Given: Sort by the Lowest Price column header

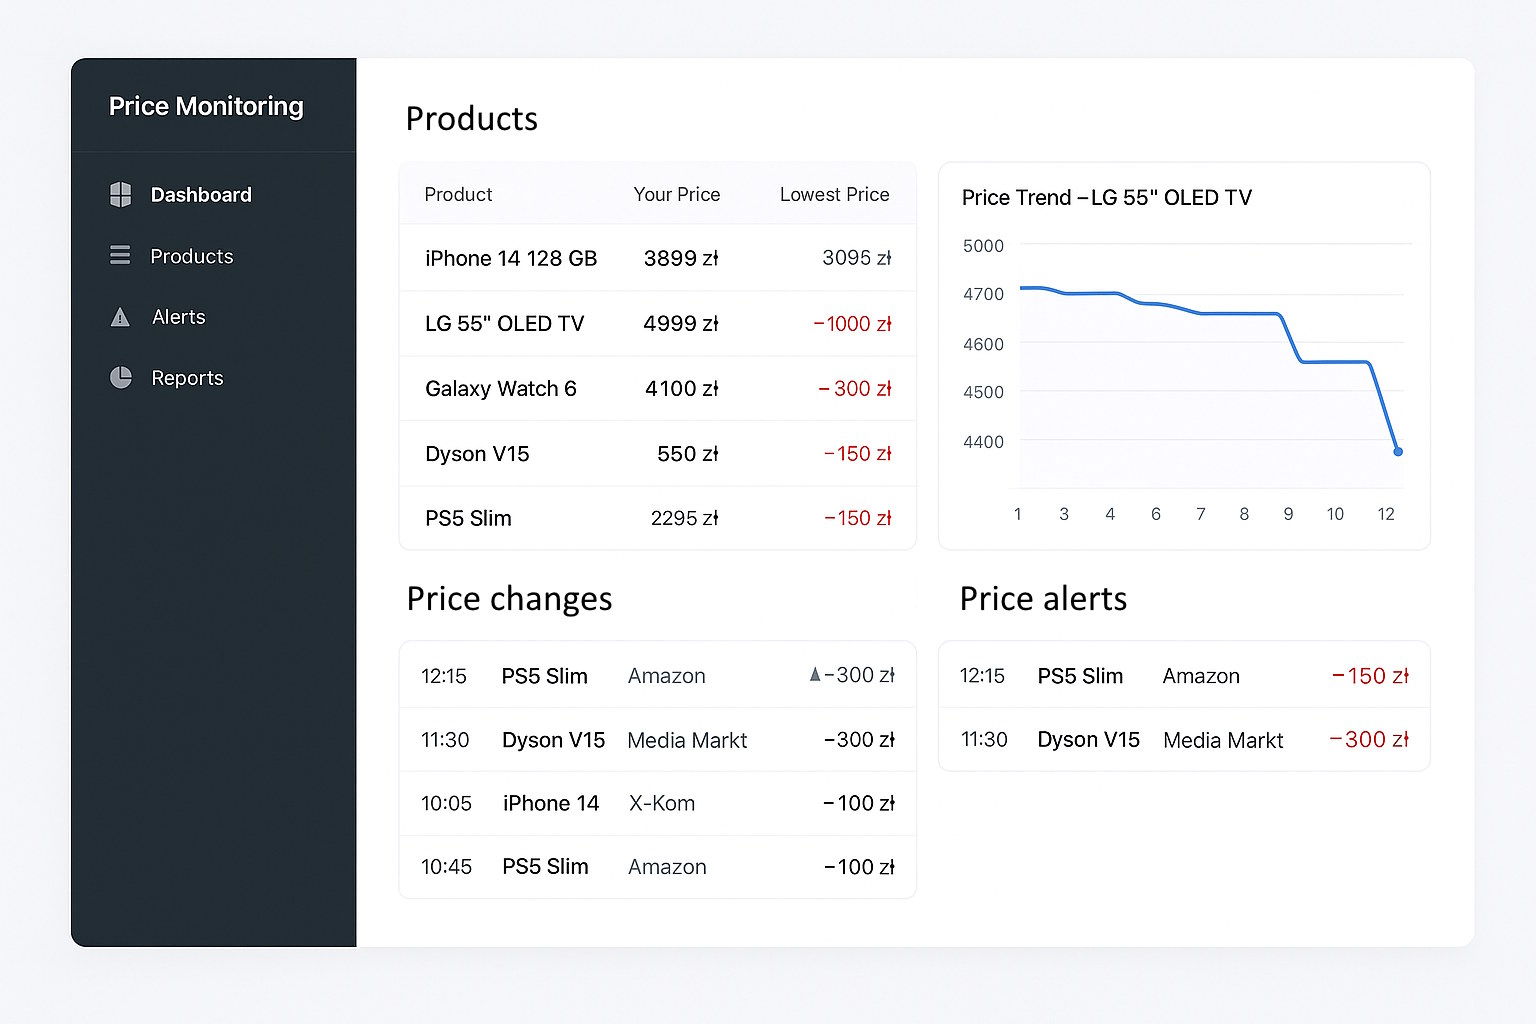Looking at the screenshot, I should 834,194.
